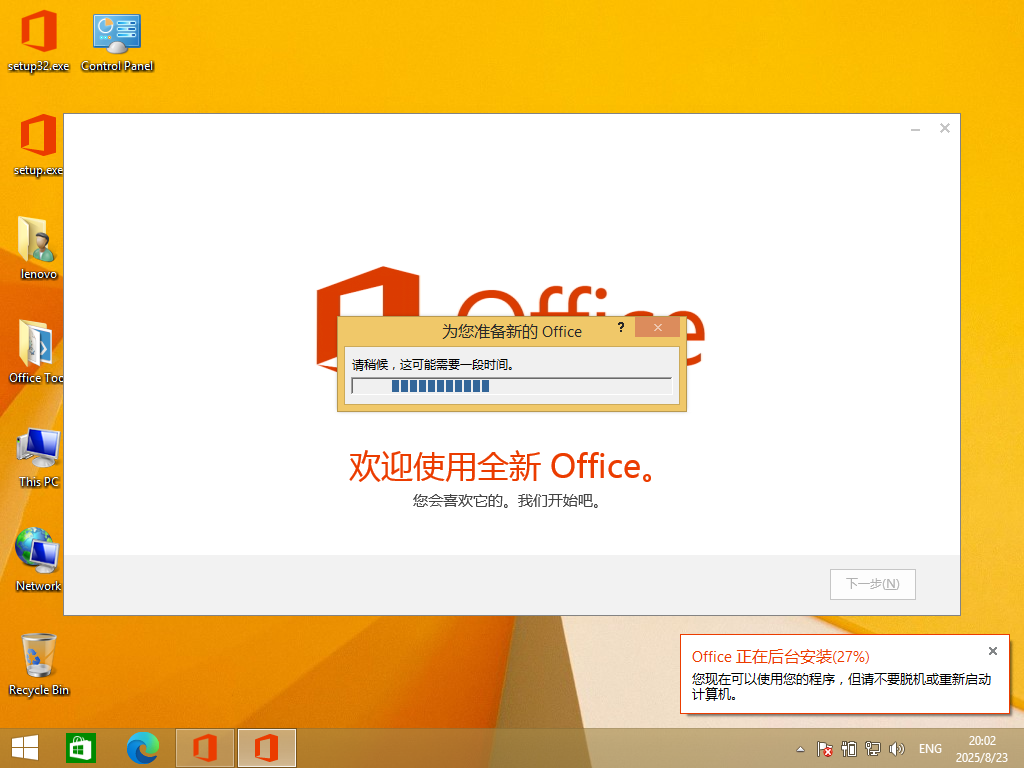Click the 下一步(N) button
The width and height of the screenshot is (1024, 768).
872,584
